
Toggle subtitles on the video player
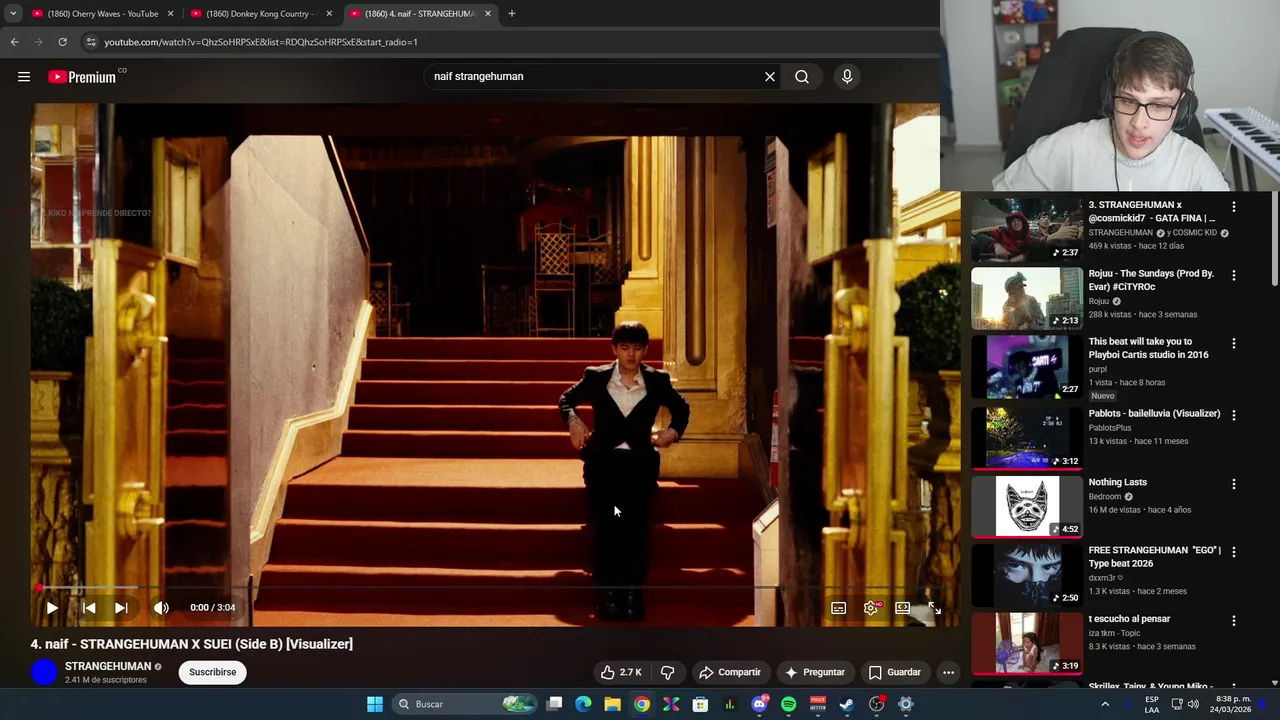coord(839,608)
